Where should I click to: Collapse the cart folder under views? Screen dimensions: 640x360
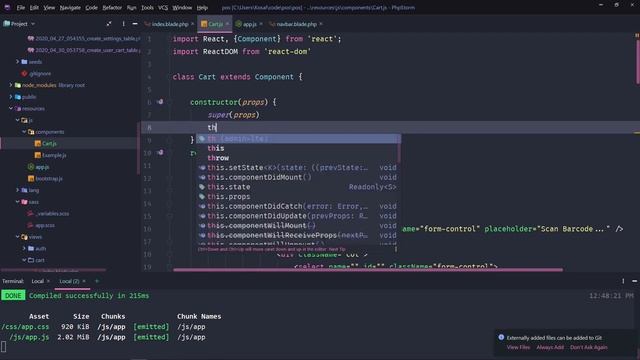(x=24, y=260)
